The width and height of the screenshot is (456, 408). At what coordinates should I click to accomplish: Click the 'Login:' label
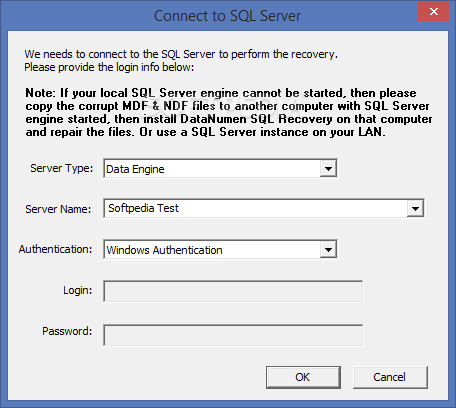78,290
